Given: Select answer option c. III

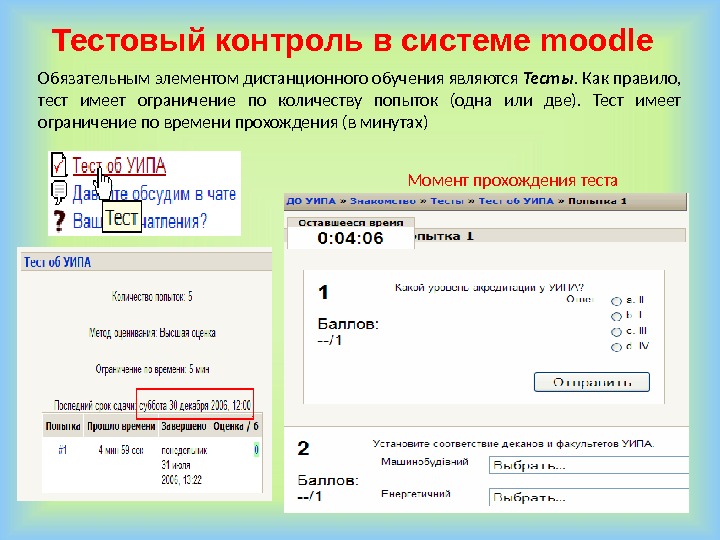Looking at the screenshot, I should pos(616,332).
